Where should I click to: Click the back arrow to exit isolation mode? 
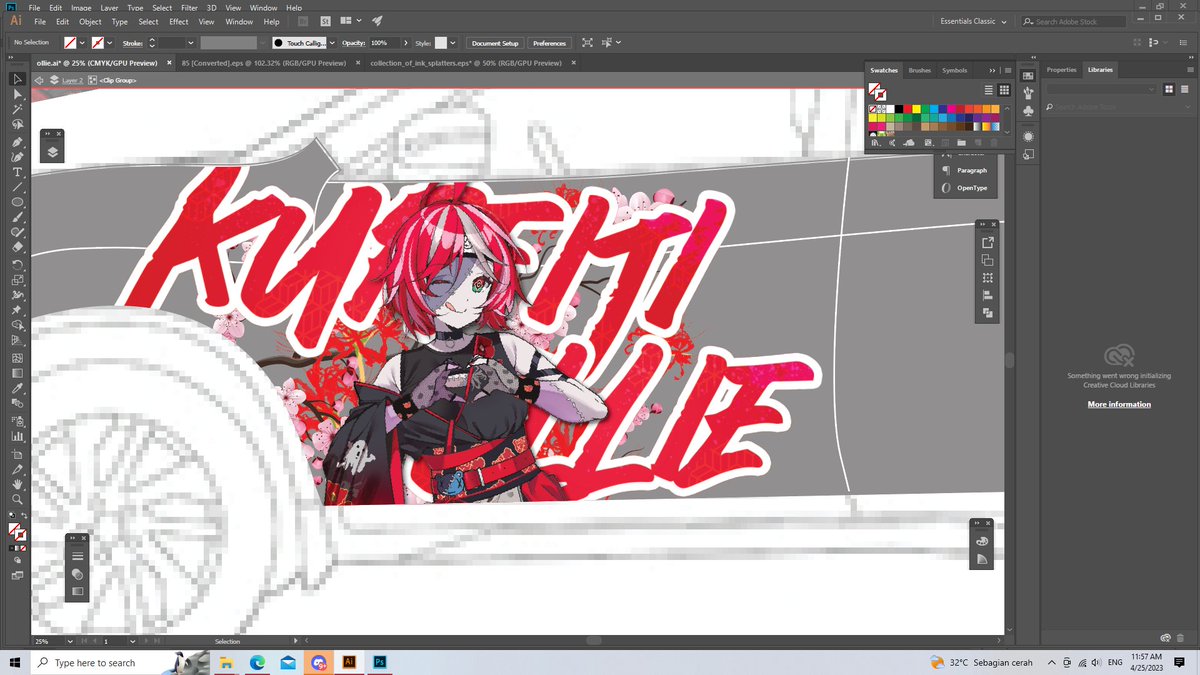41,80
